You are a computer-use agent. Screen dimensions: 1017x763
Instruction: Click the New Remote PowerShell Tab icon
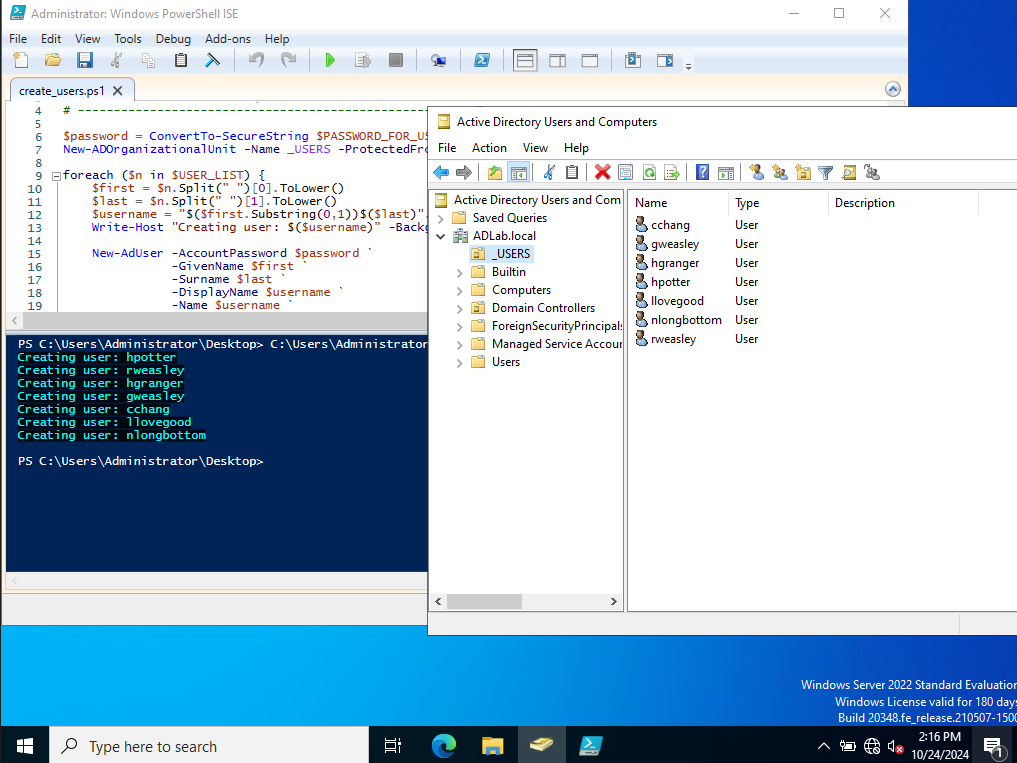(438, 61)
